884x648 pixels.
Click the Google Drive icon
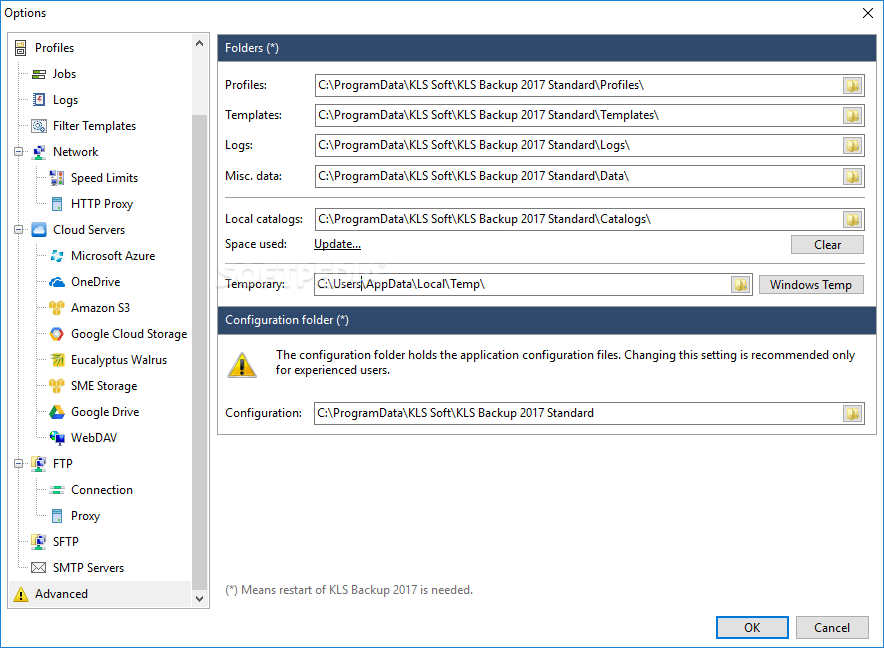pyautogui.click(x=57, y=412)
